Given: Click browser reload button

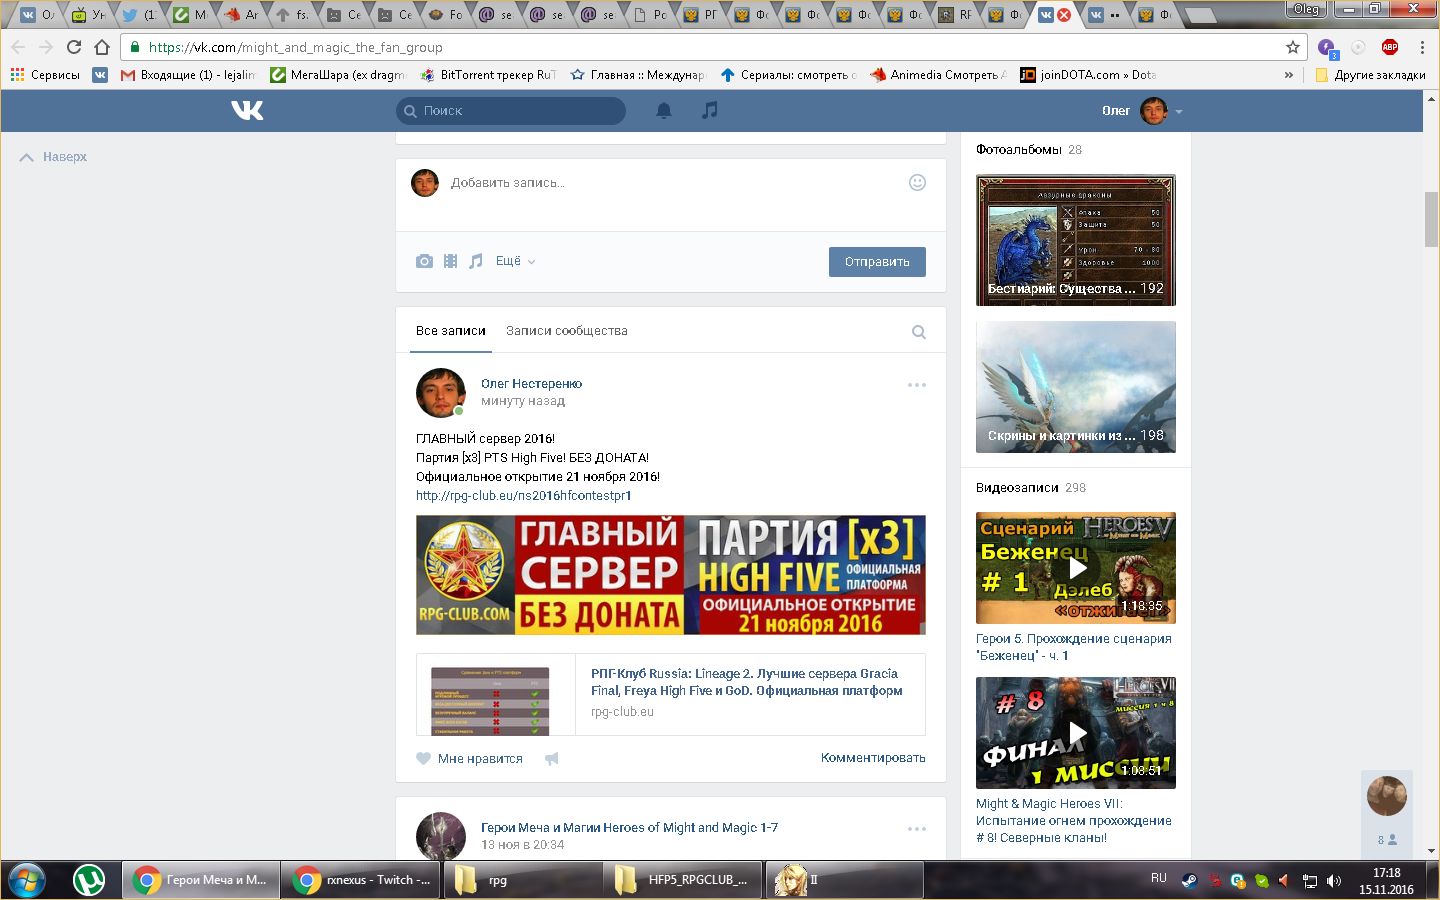Looking at the screenshot, I should (x=73, y=47).
